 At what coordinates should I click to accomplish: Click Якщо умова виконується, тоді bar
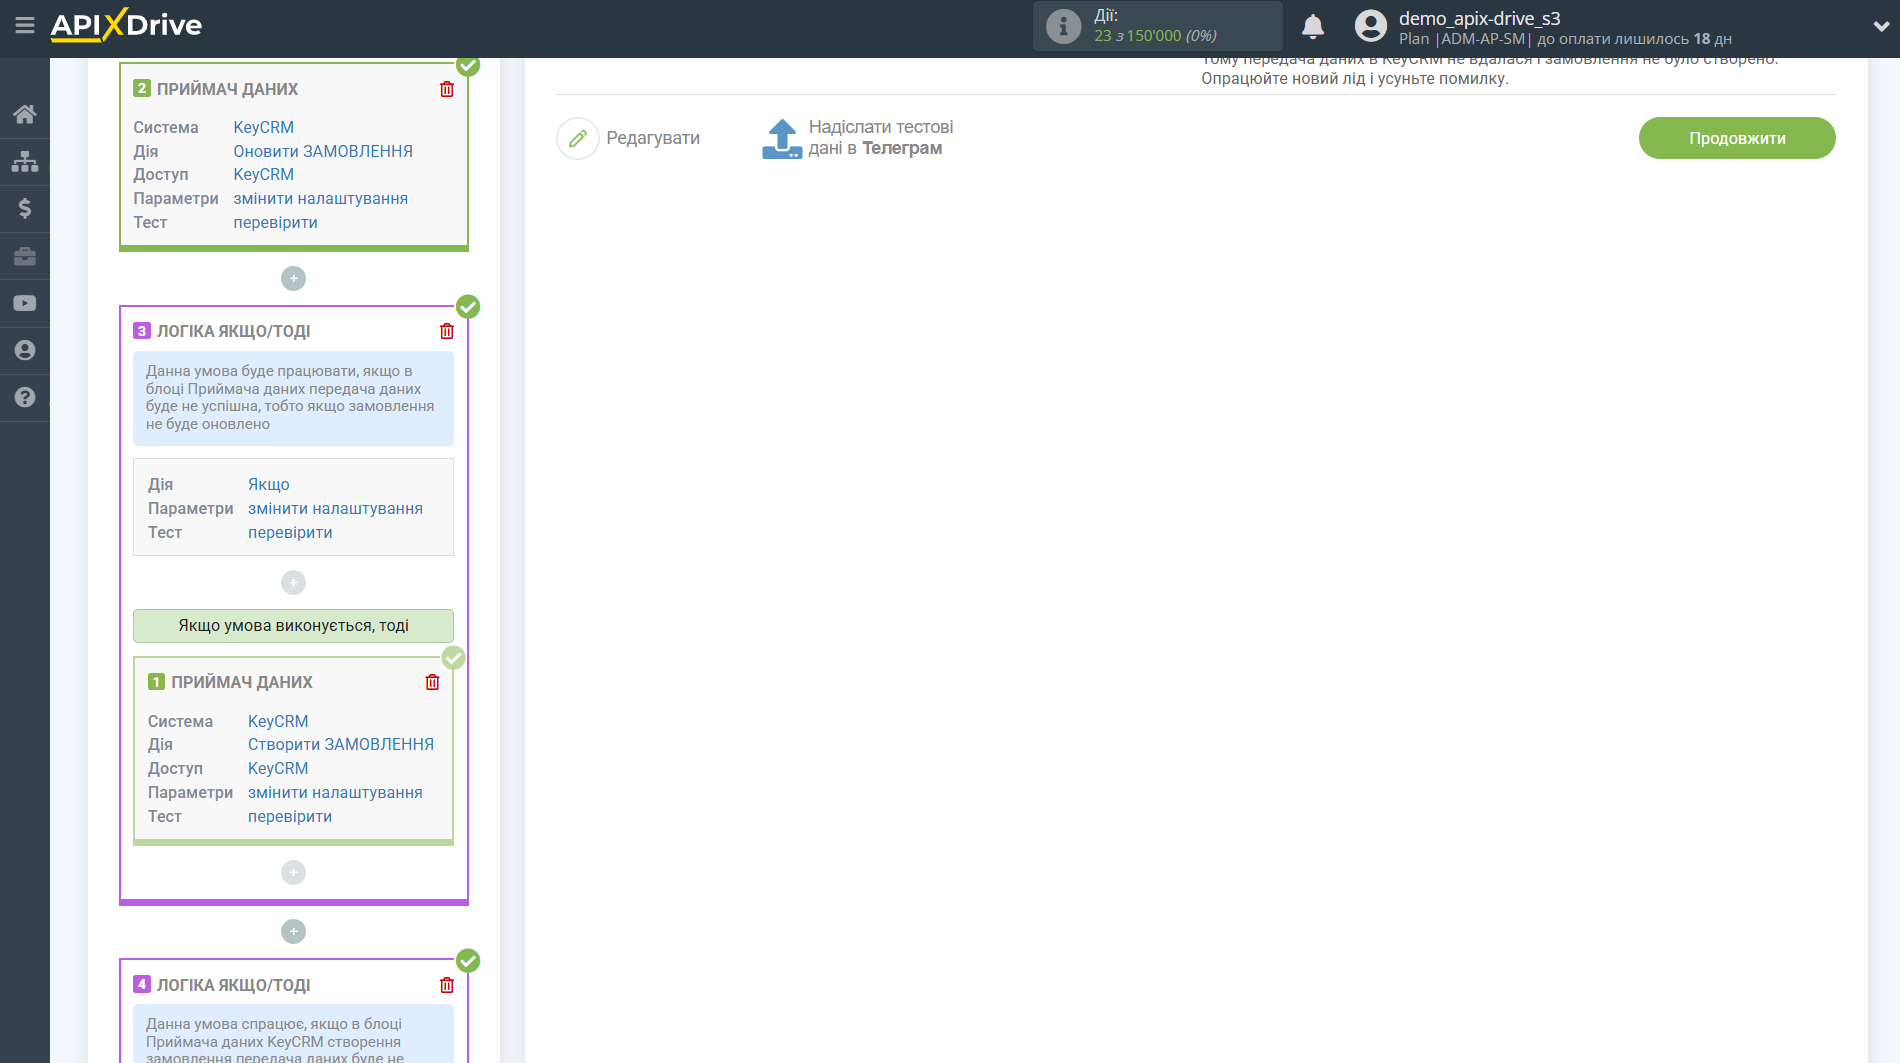[x=293, y=626]
